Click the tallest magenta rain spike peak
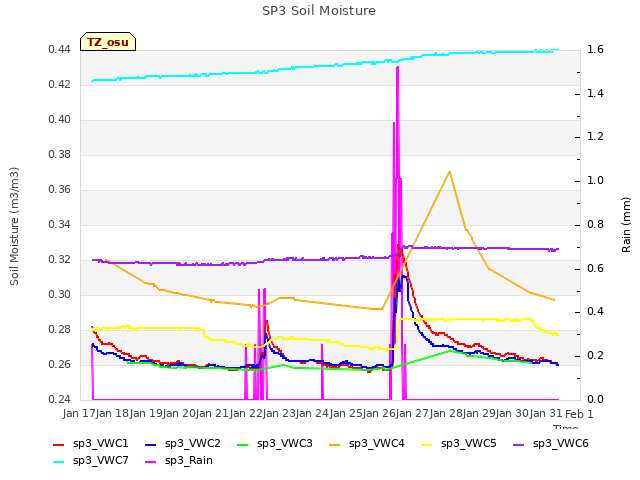640x480 pixels. tap(398, 67)
